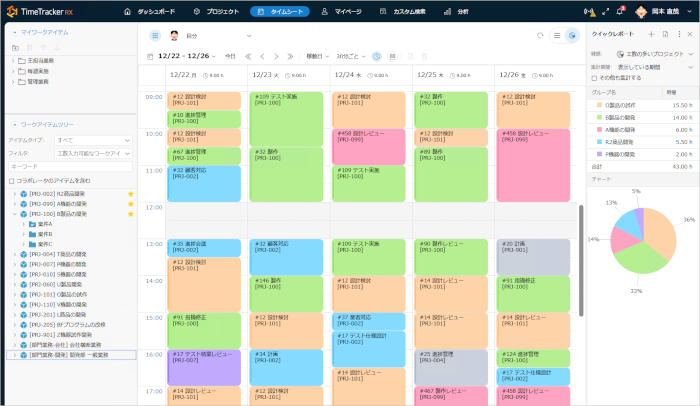Expand the first folder in マイワークアイテム

pos(13,61)
